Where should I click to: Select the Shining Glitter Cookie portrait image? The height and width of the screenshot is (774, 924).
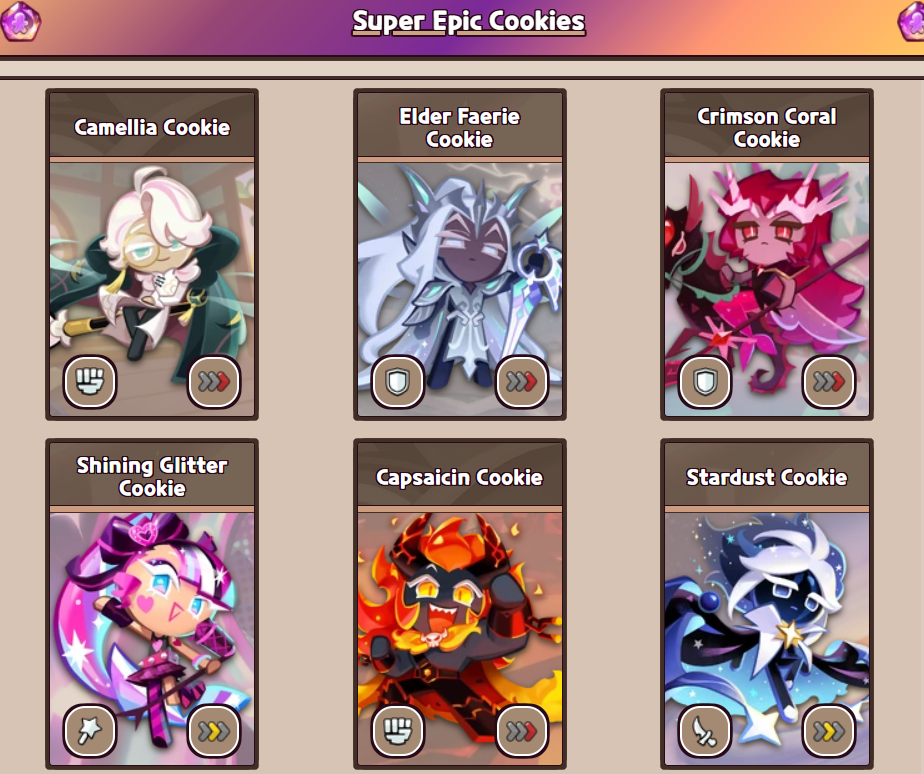click(152, 639)
